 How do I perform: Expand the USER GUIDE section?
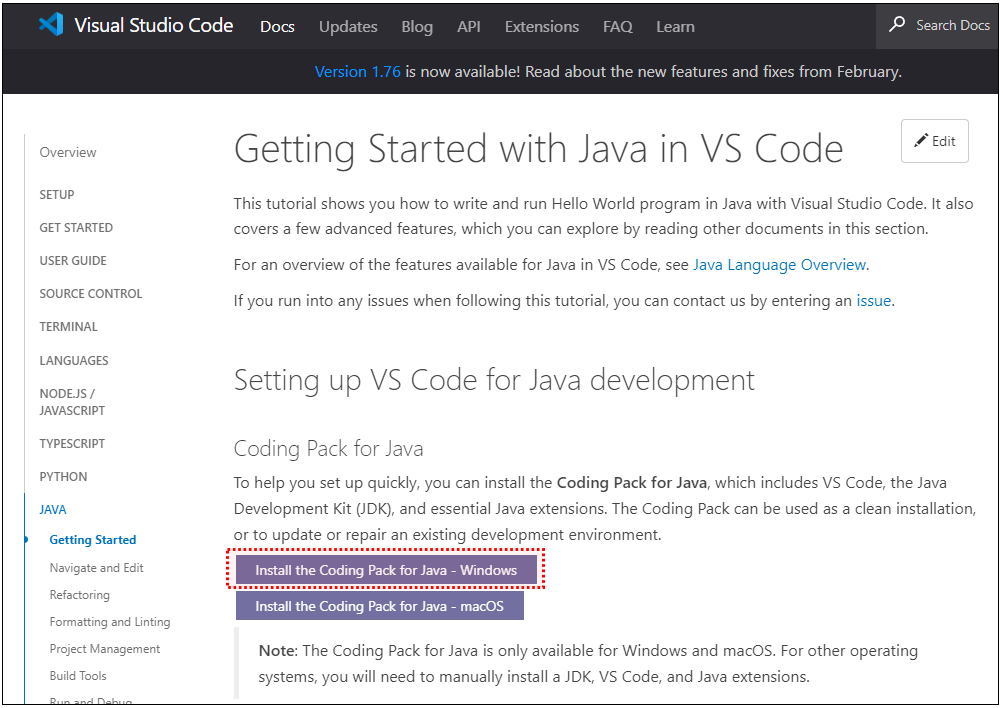pos(73,261)
